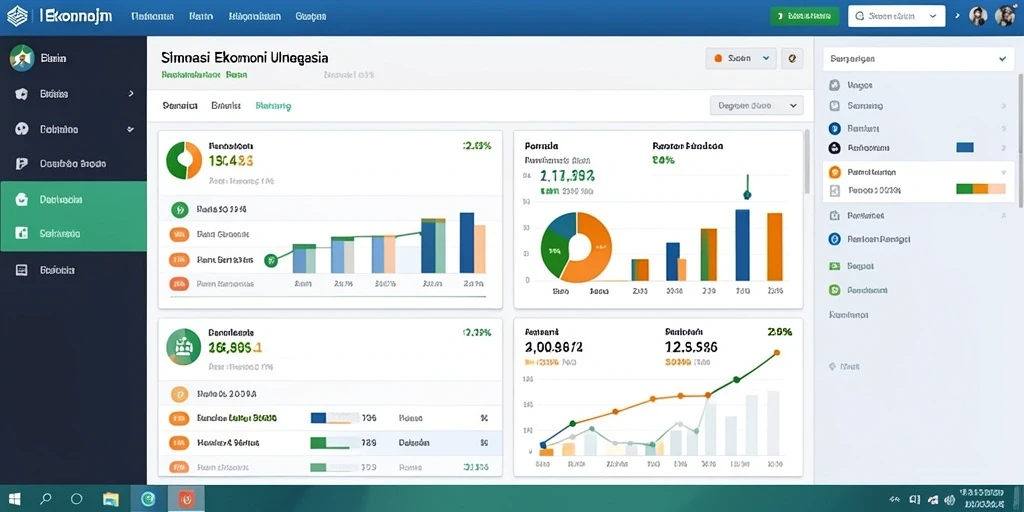Click the Ekonomi logo icon in the header

click(18, 16)
